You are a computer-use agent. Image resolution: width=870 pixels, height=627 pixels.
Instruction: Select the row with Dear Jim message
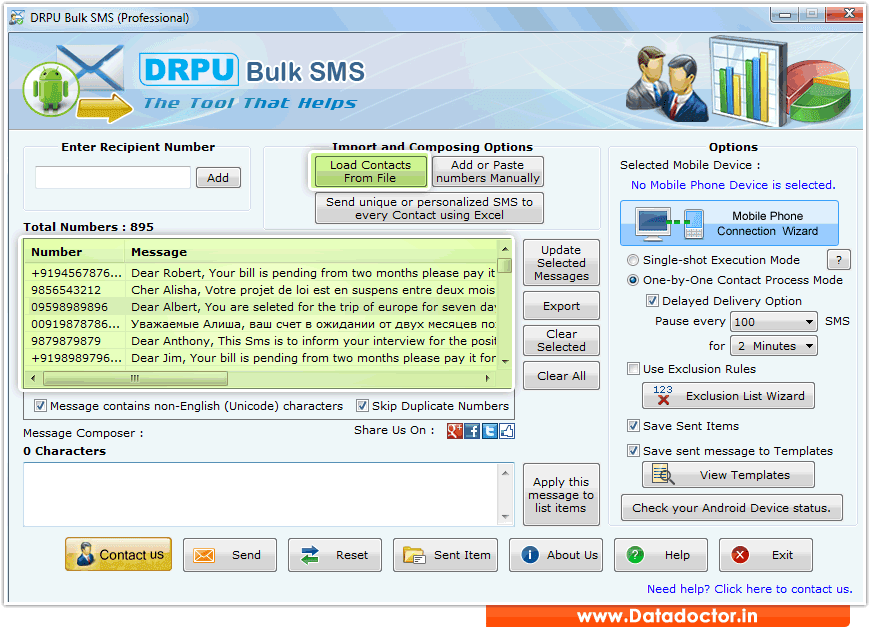pos(261,358)
